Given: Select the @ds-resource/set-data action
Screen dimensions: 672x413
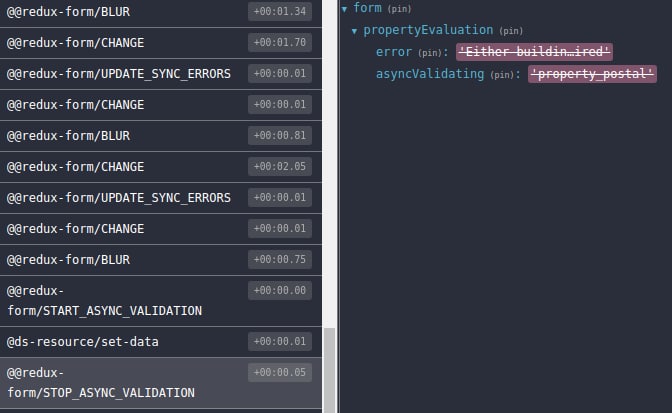Looking at the screenshot, I should [83, 341].
